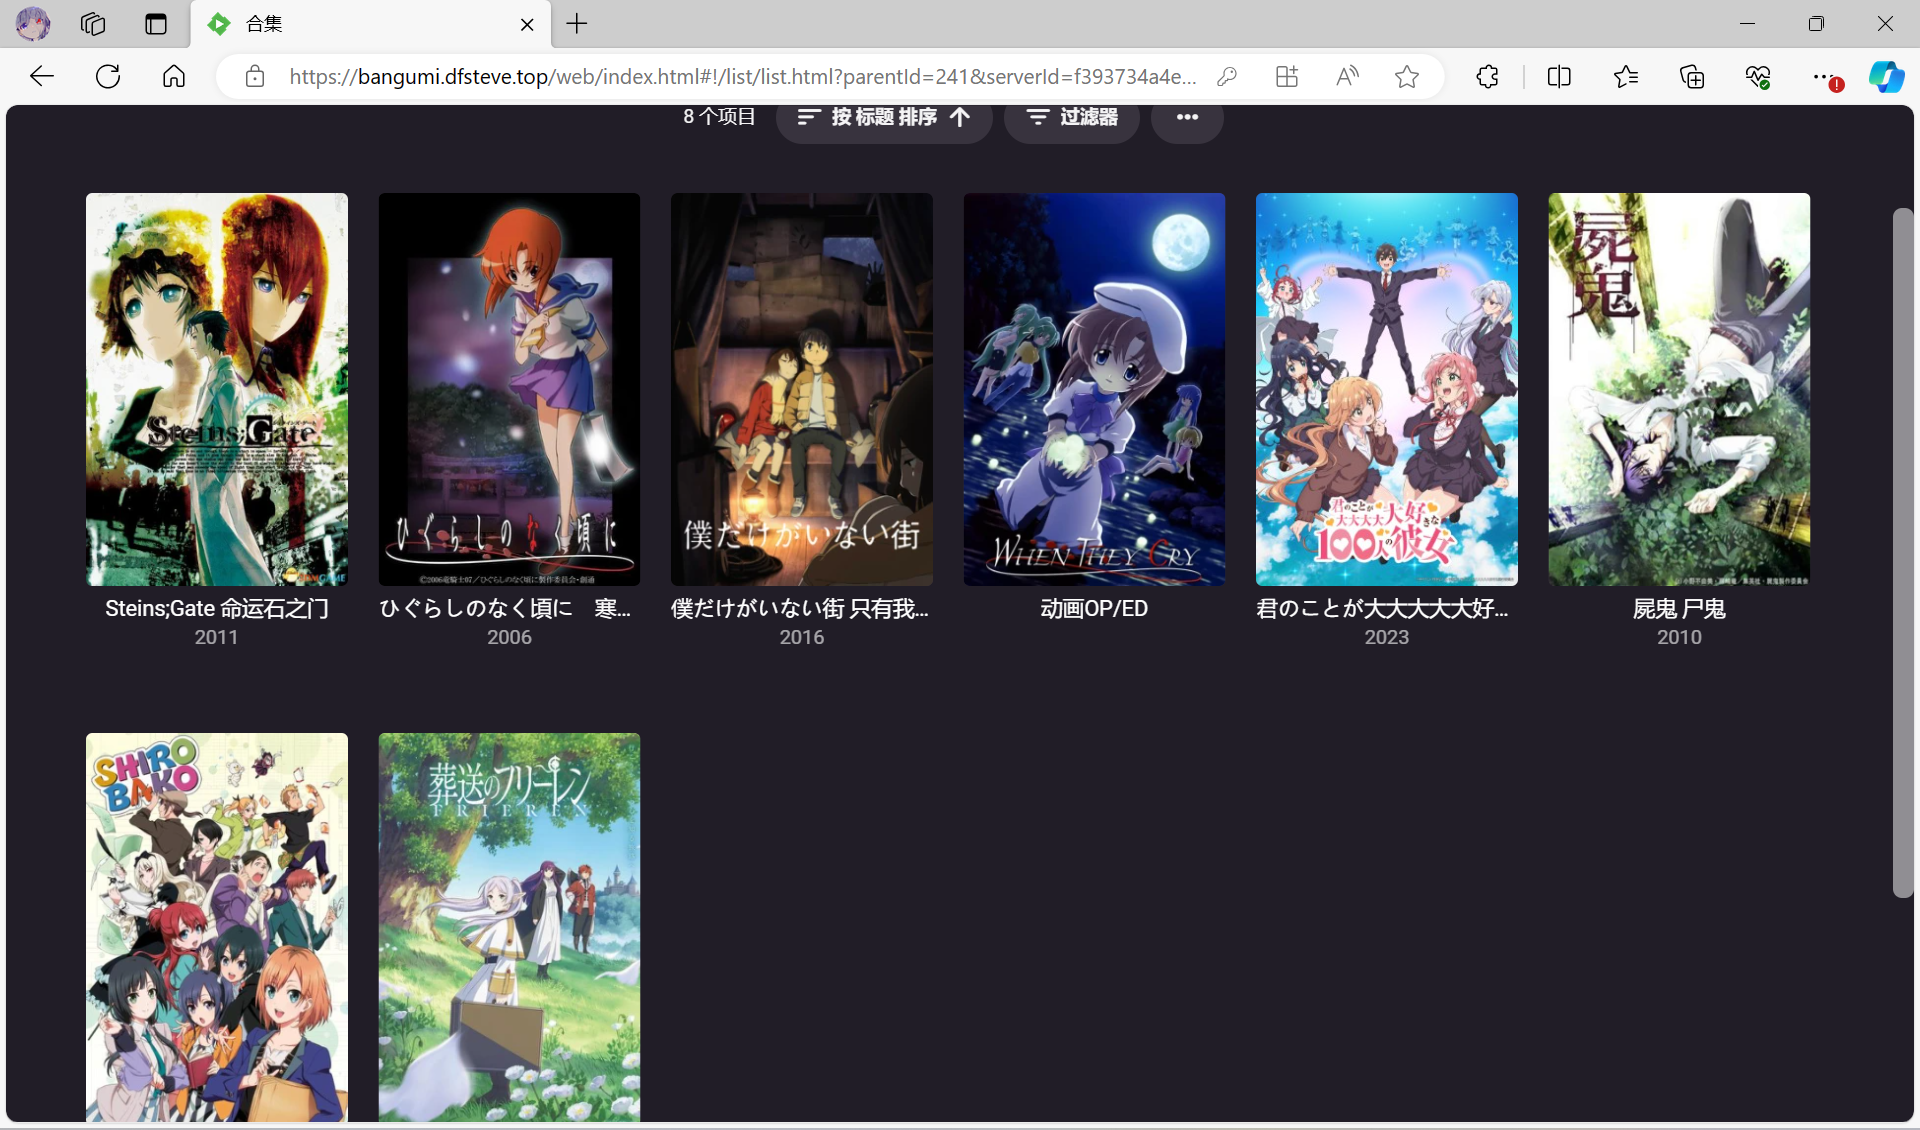Open the collections panel
Screen dimensions: 1920x1130
[1692, 77]
